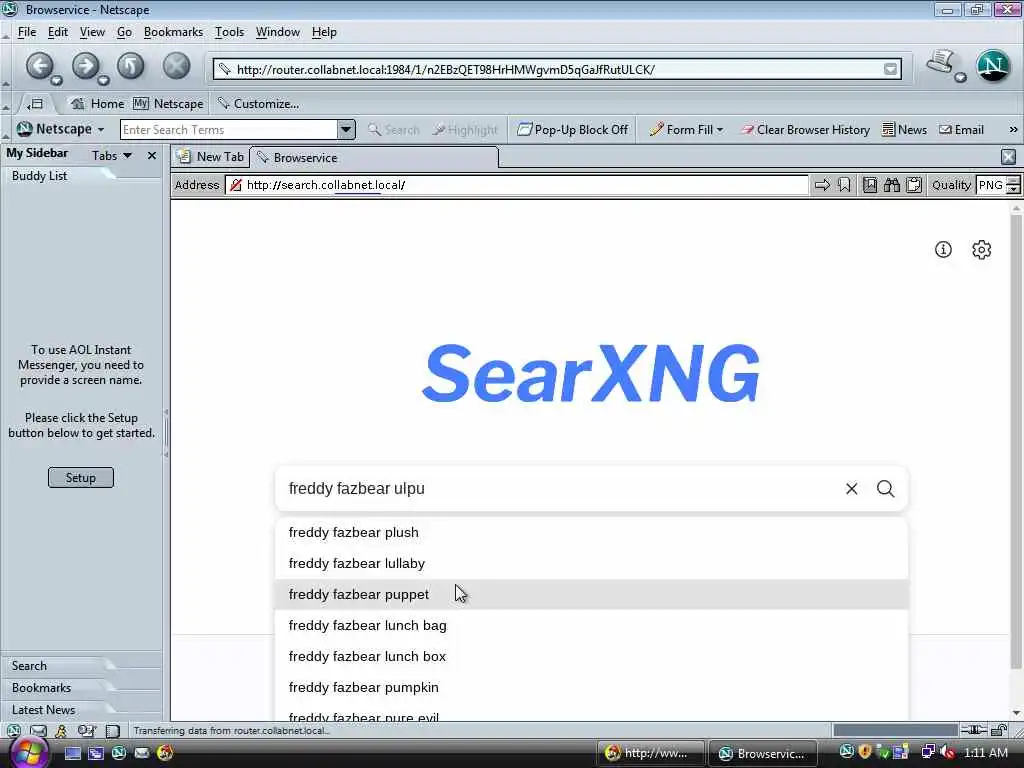This screenshot has width=1024, height=768.
Task: Click the Composer icon in status bar
Action: pyautogui.click(x=86, y=731)
